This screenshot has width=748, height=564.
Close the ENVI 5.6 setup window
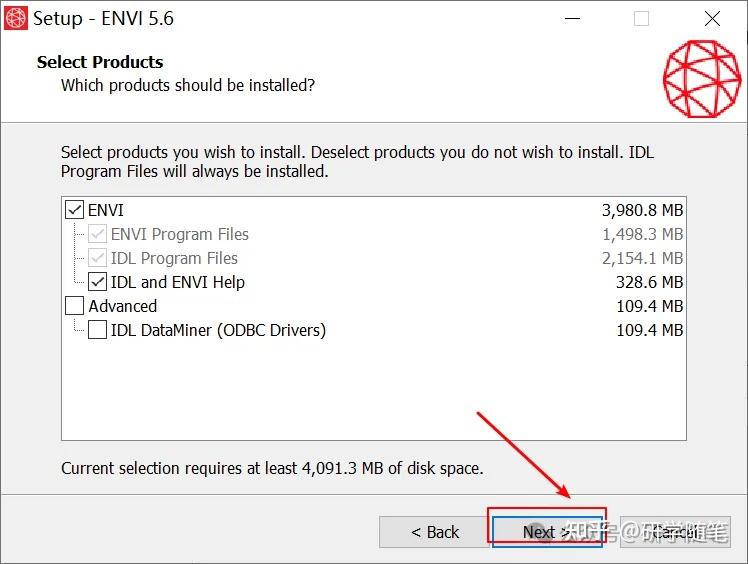pos(712,18)
